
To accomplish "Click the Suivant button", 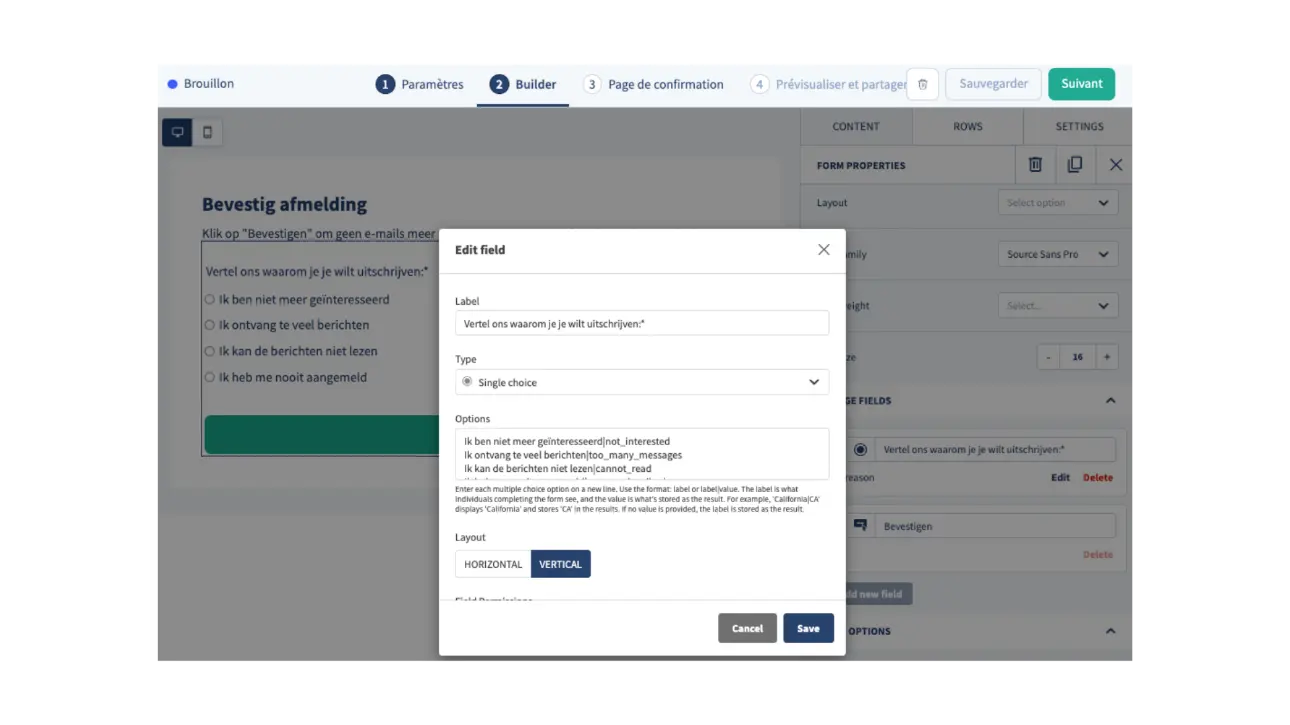I will (1081, 84).
